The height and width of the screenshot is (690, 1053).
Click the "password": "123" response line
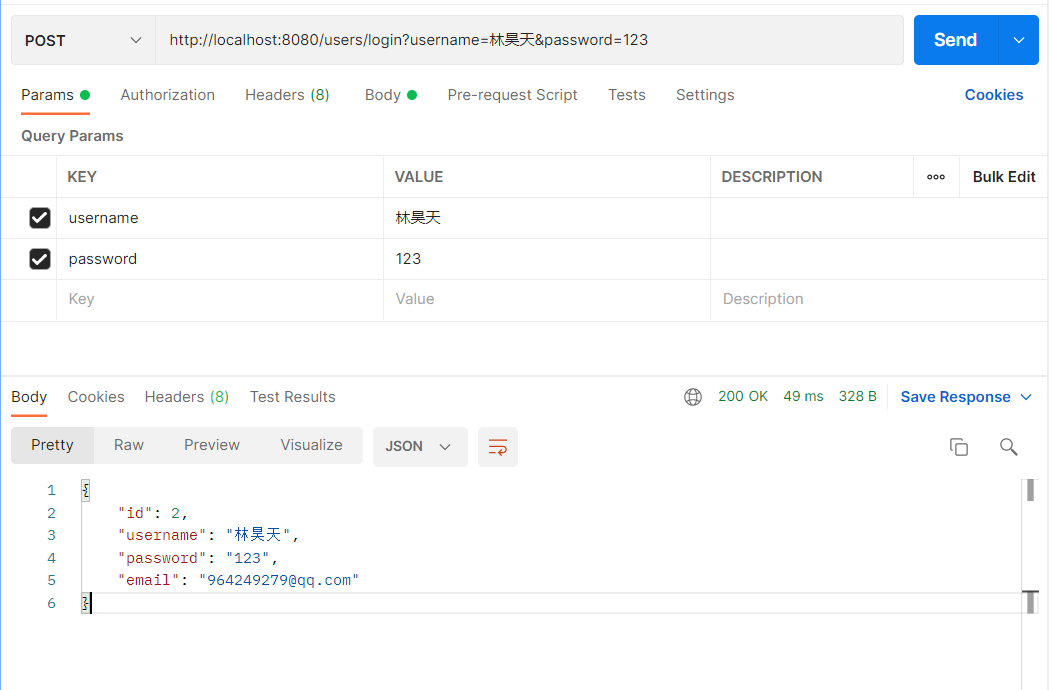click(x=197, y=558)
